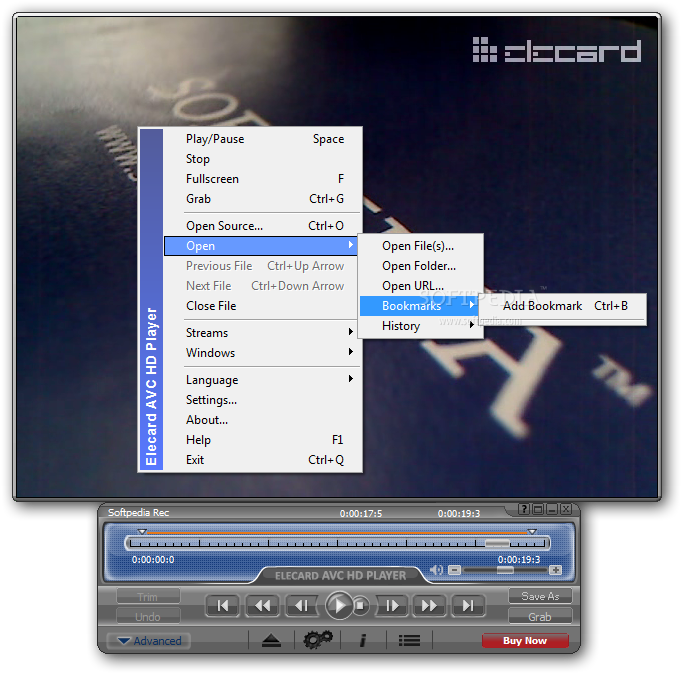Screen dimensions: 682x674
Task: Expand the Streams submenu
Action: (262, 333)
